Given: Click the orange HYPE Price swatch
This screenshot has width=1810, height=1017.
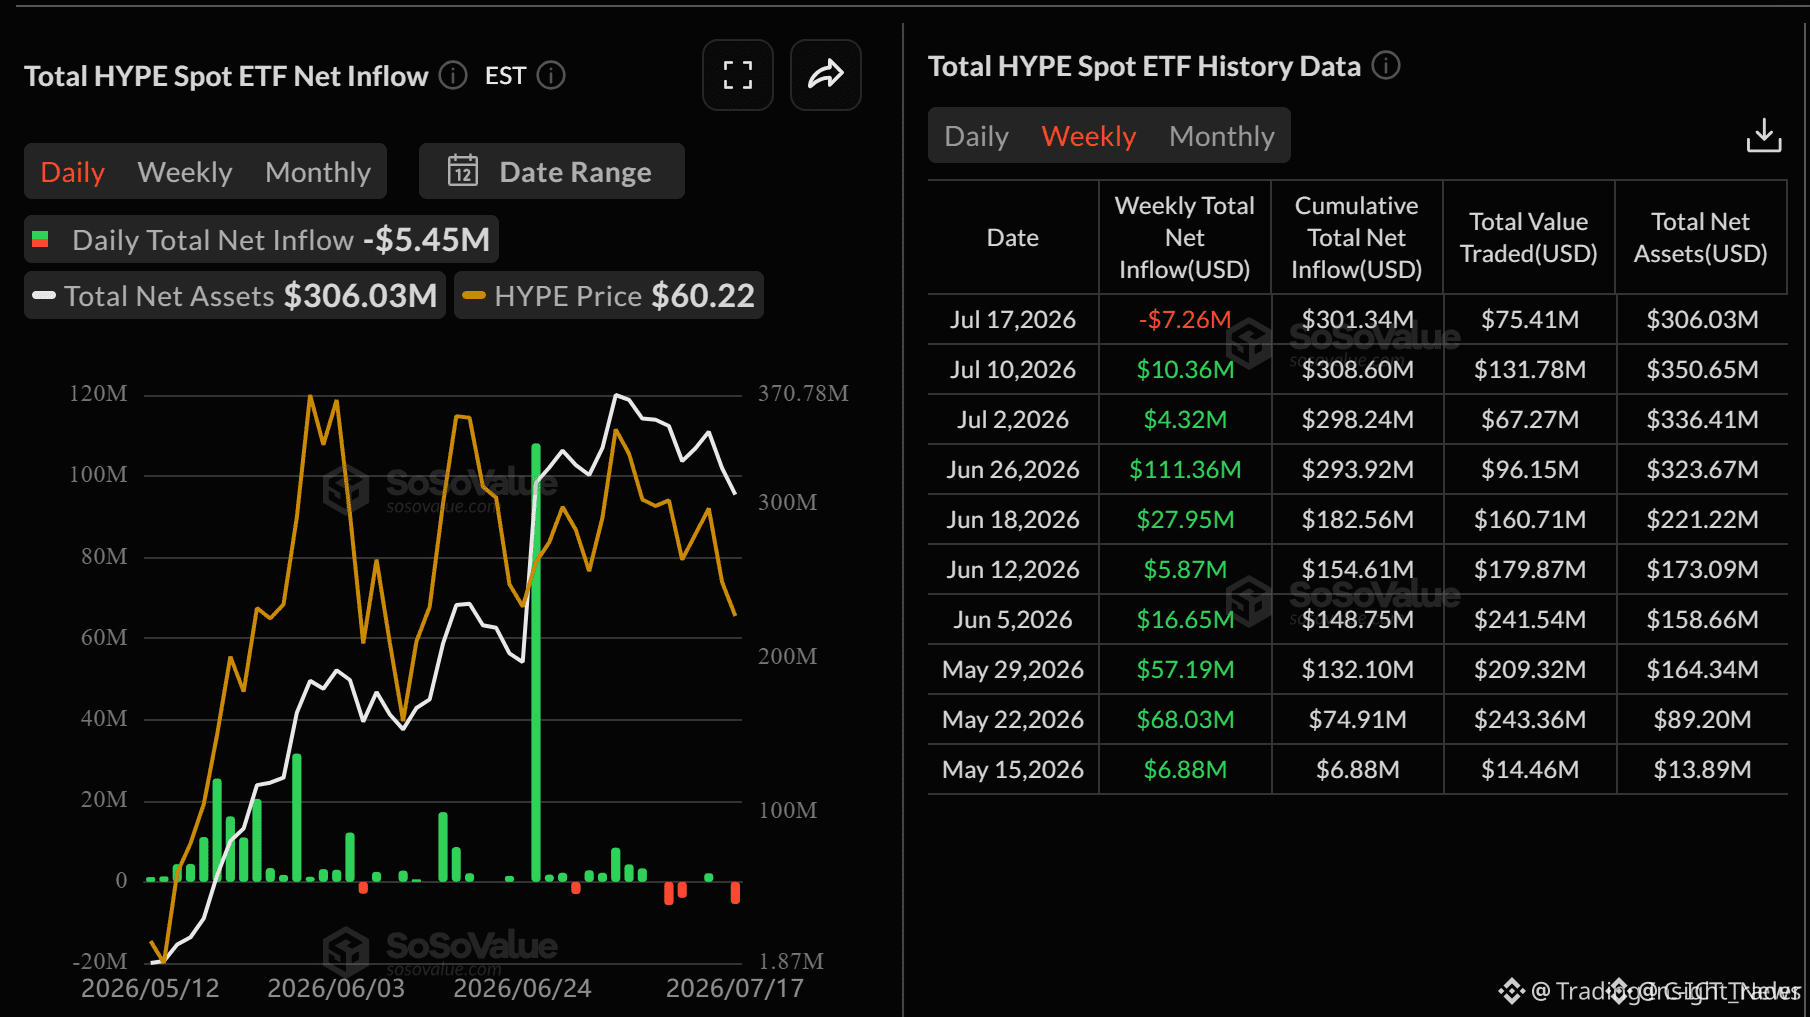Looking at the screenshot, I should pyautogui.click(x=474, y=295).
